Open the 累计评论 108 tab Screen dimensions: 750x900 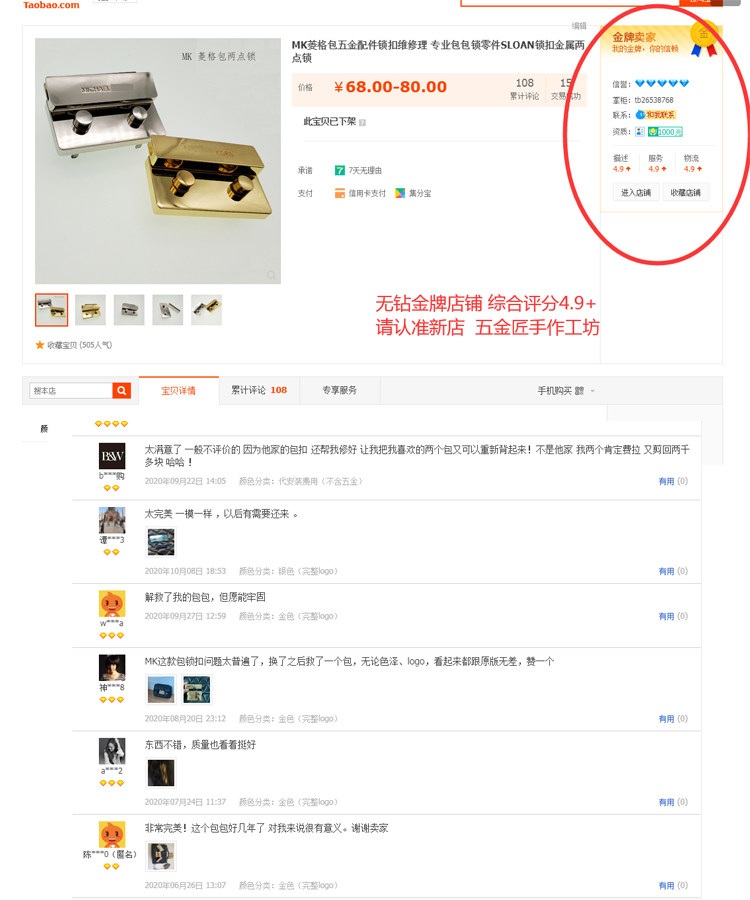(259, 390)
